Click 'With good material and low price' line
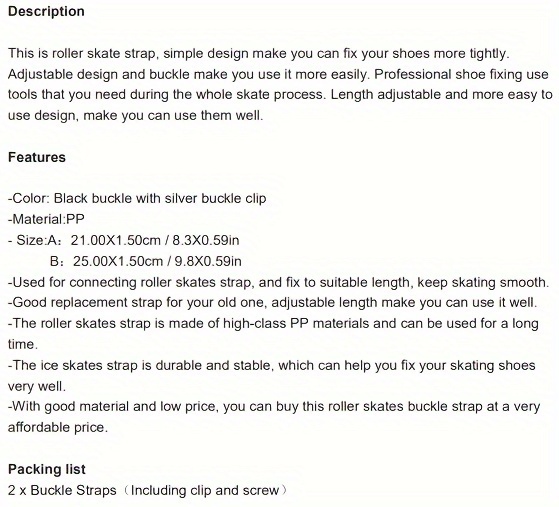 274,407
